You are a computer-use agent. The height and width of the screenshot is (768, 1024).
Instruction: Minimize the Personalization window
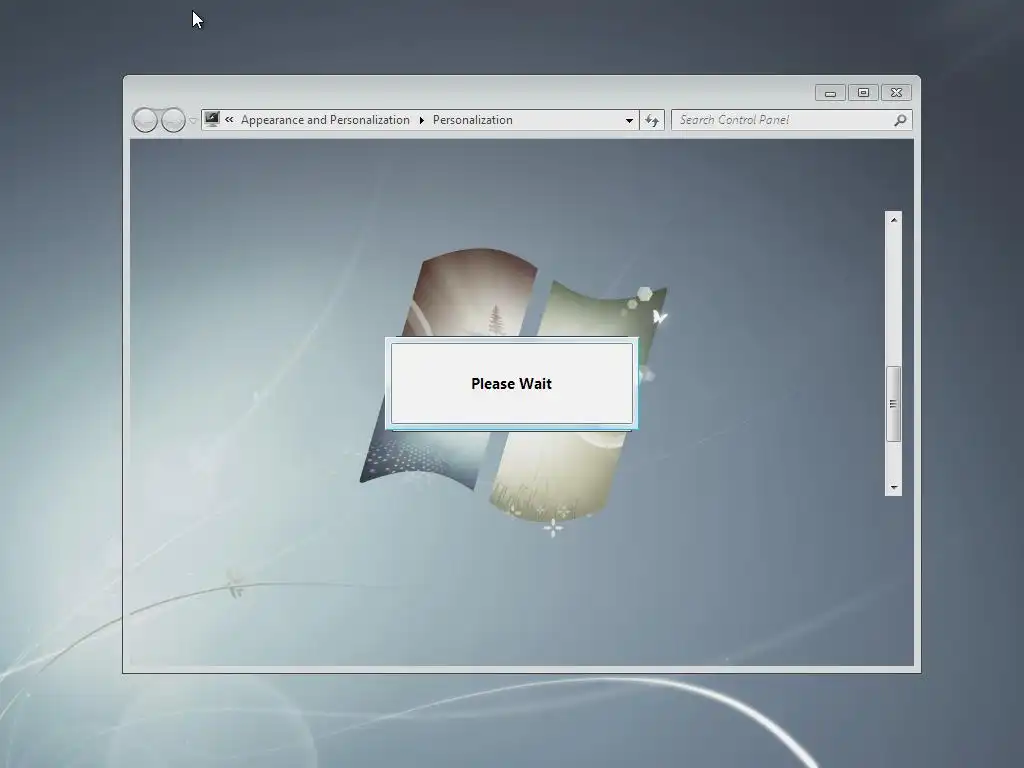[830, 93]
